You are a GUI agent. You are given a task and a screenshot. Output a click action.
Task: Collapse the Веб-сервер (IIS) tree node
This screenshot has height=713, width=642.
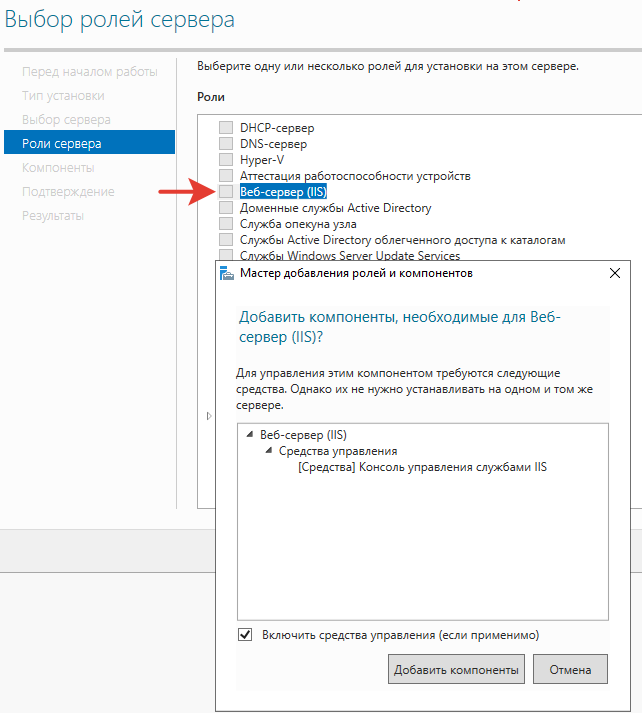tap(250, 435)
